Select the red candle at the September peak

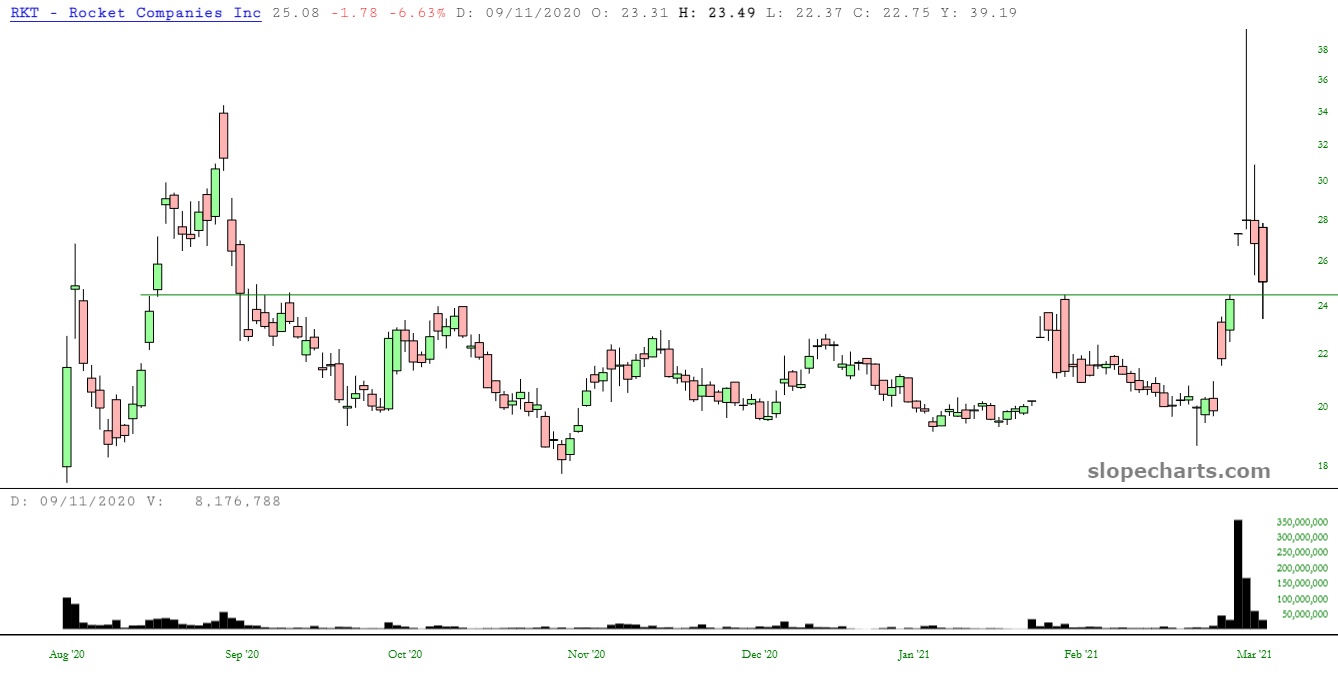(223, 135)
